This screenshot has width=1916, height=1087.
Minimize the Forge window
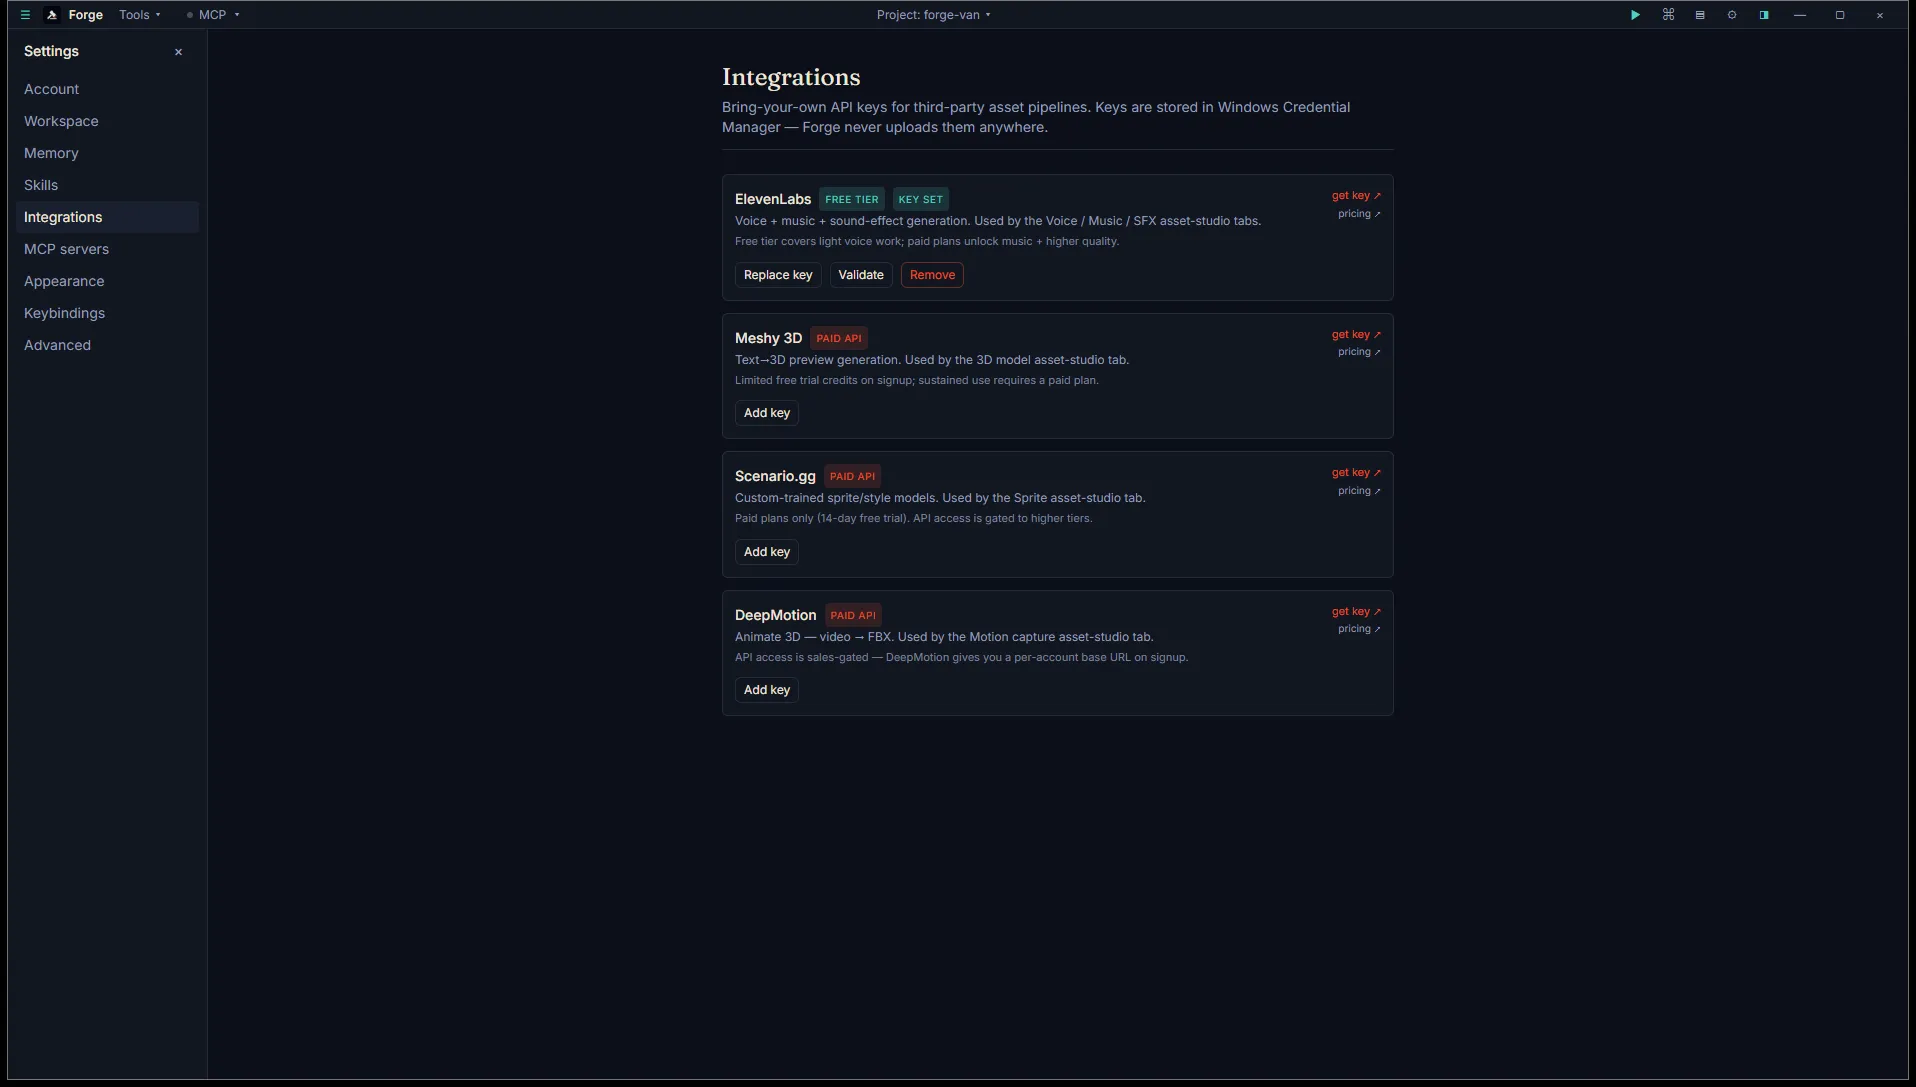[1800, 15]
